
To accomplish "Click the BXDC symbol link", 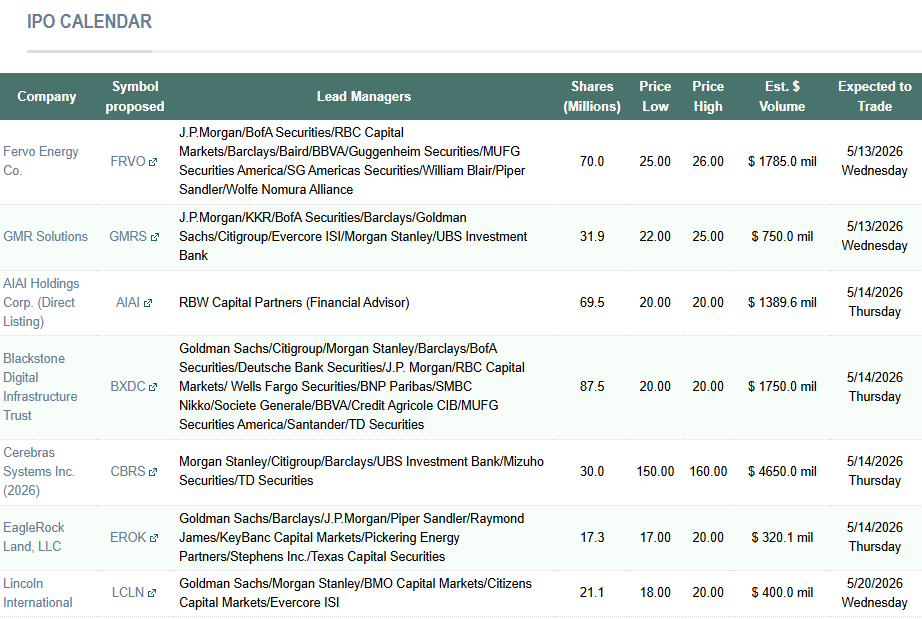I will (x=128, y=386).
